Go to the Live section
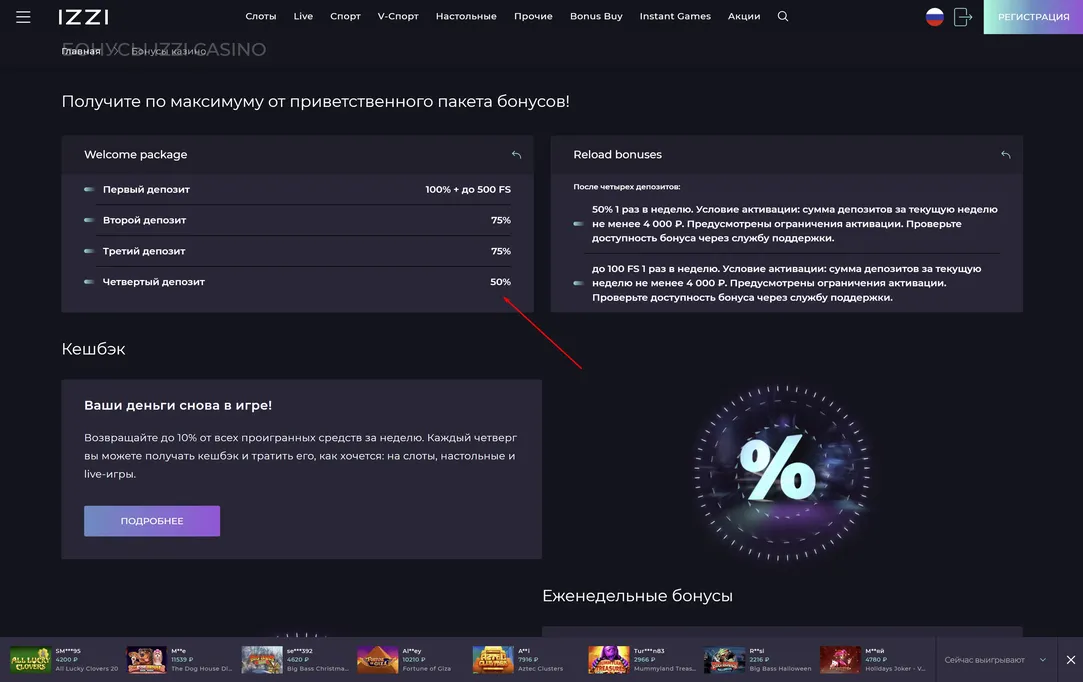Image resolution: width=1083 pixels, height=682 pixels. pyautogui.click(x=303, y=17)
